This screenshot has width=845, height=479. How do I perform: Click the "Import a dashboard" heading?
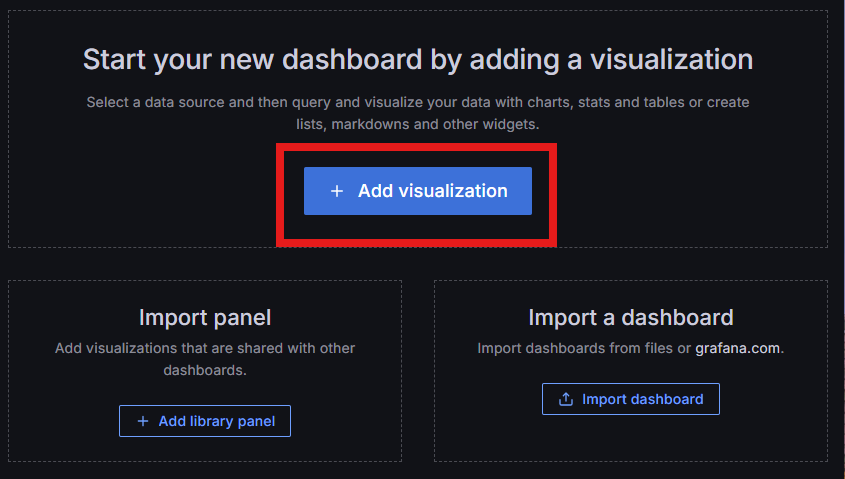click(x=630, y=318)
